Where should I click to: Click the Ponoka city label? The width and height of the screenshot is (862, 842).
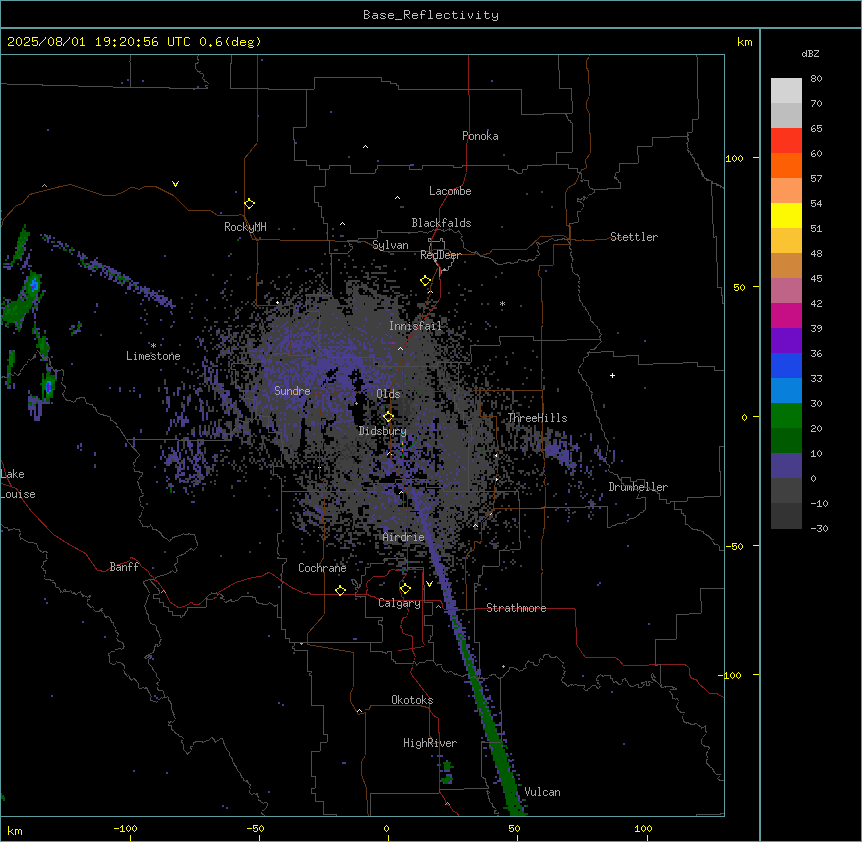coord(480,136)
